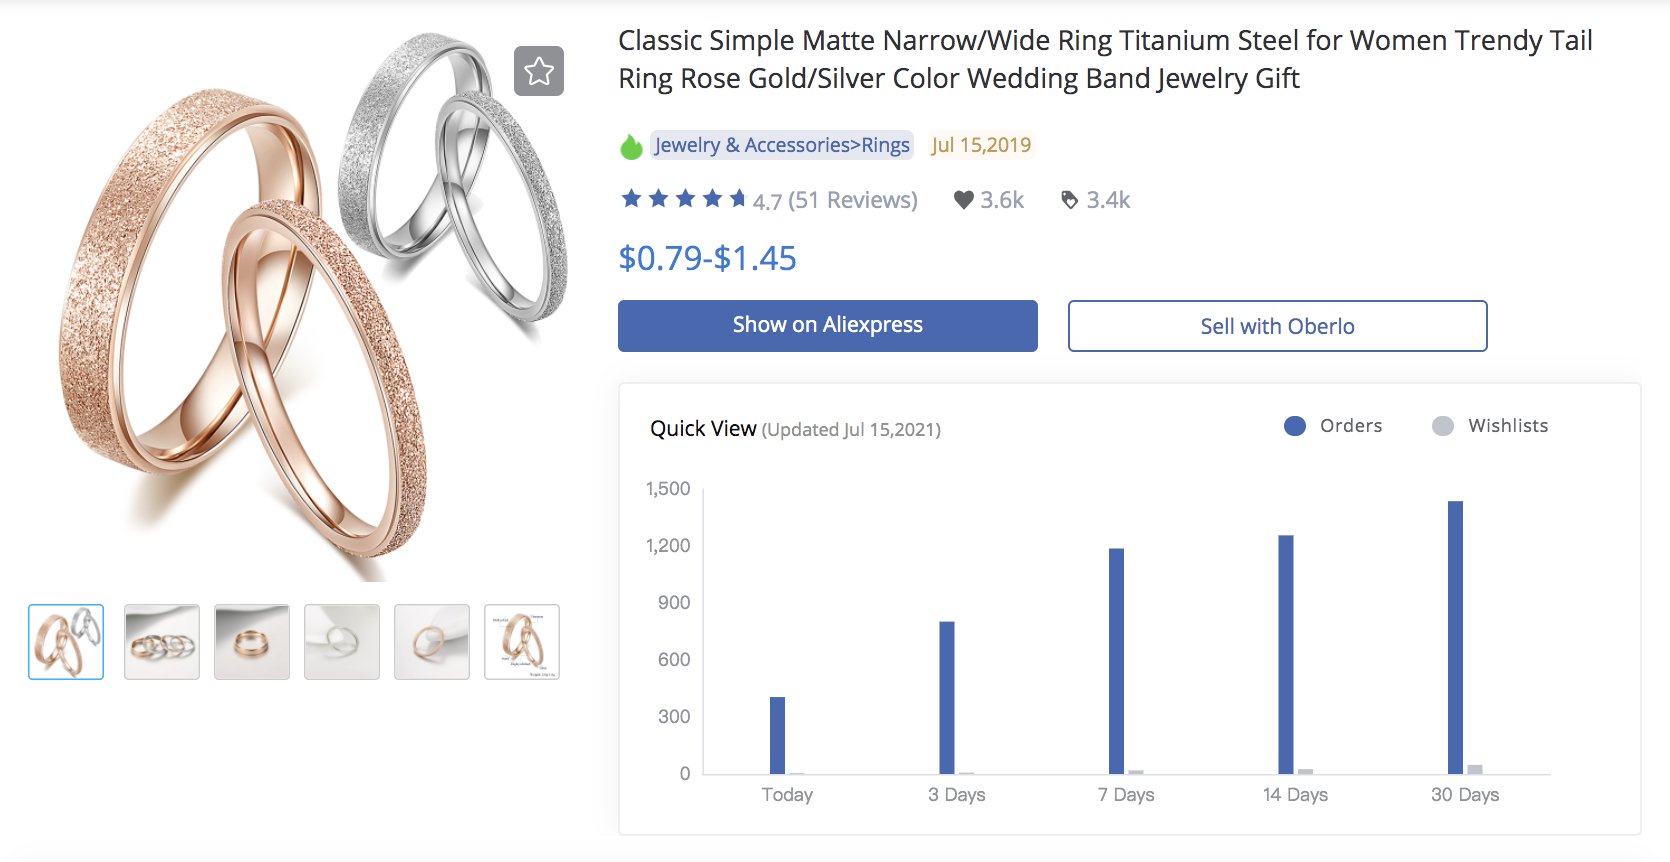This screenshot has height=862, width=1670.
Task: Click the 30 Days orders bar
Action: click(x=1452, y=640)
